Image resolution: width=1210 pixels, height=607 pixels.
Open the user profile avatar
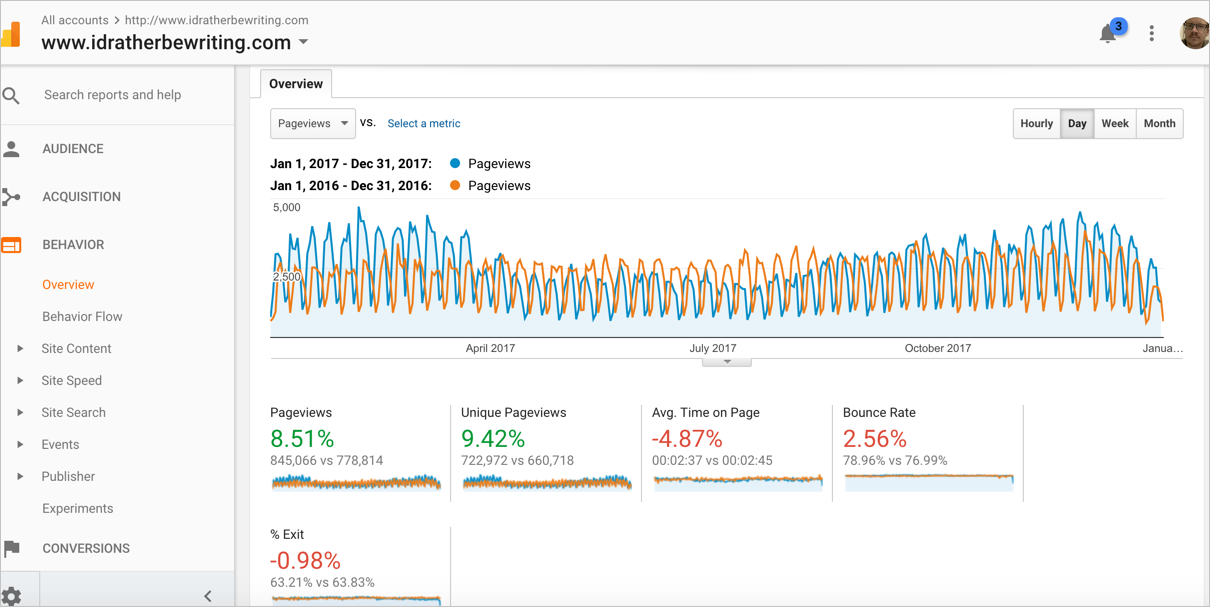point(1194,33)
